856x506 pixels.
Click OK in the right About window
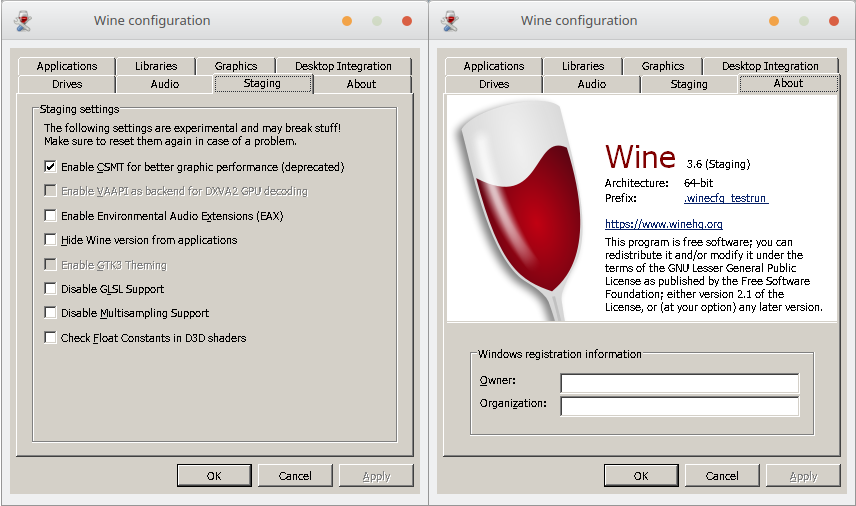point(641,475)
